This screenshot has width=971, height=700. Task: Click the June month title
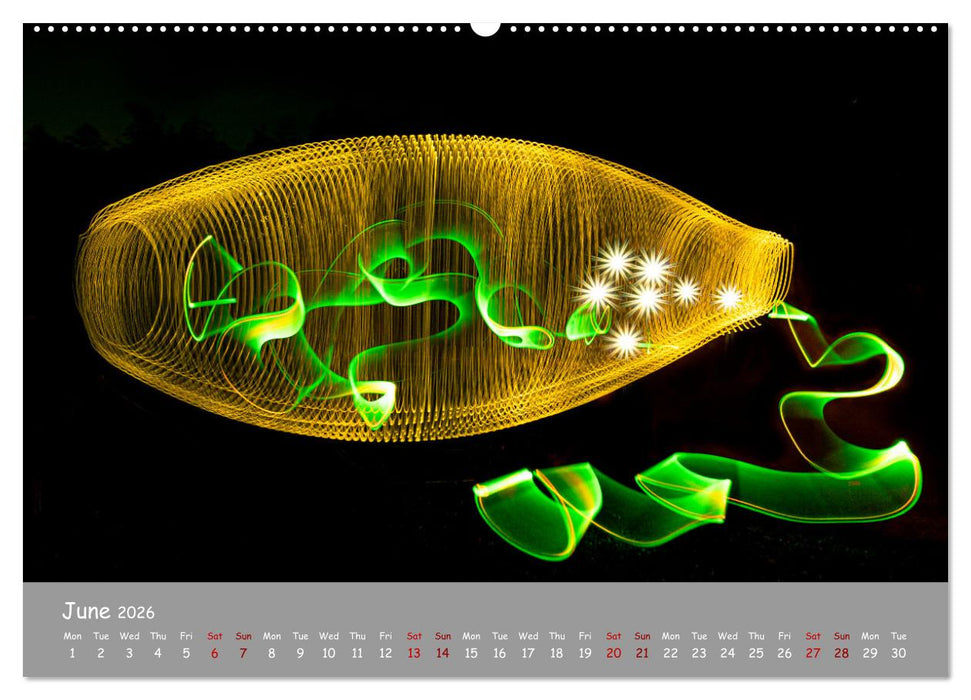(88, 610)
